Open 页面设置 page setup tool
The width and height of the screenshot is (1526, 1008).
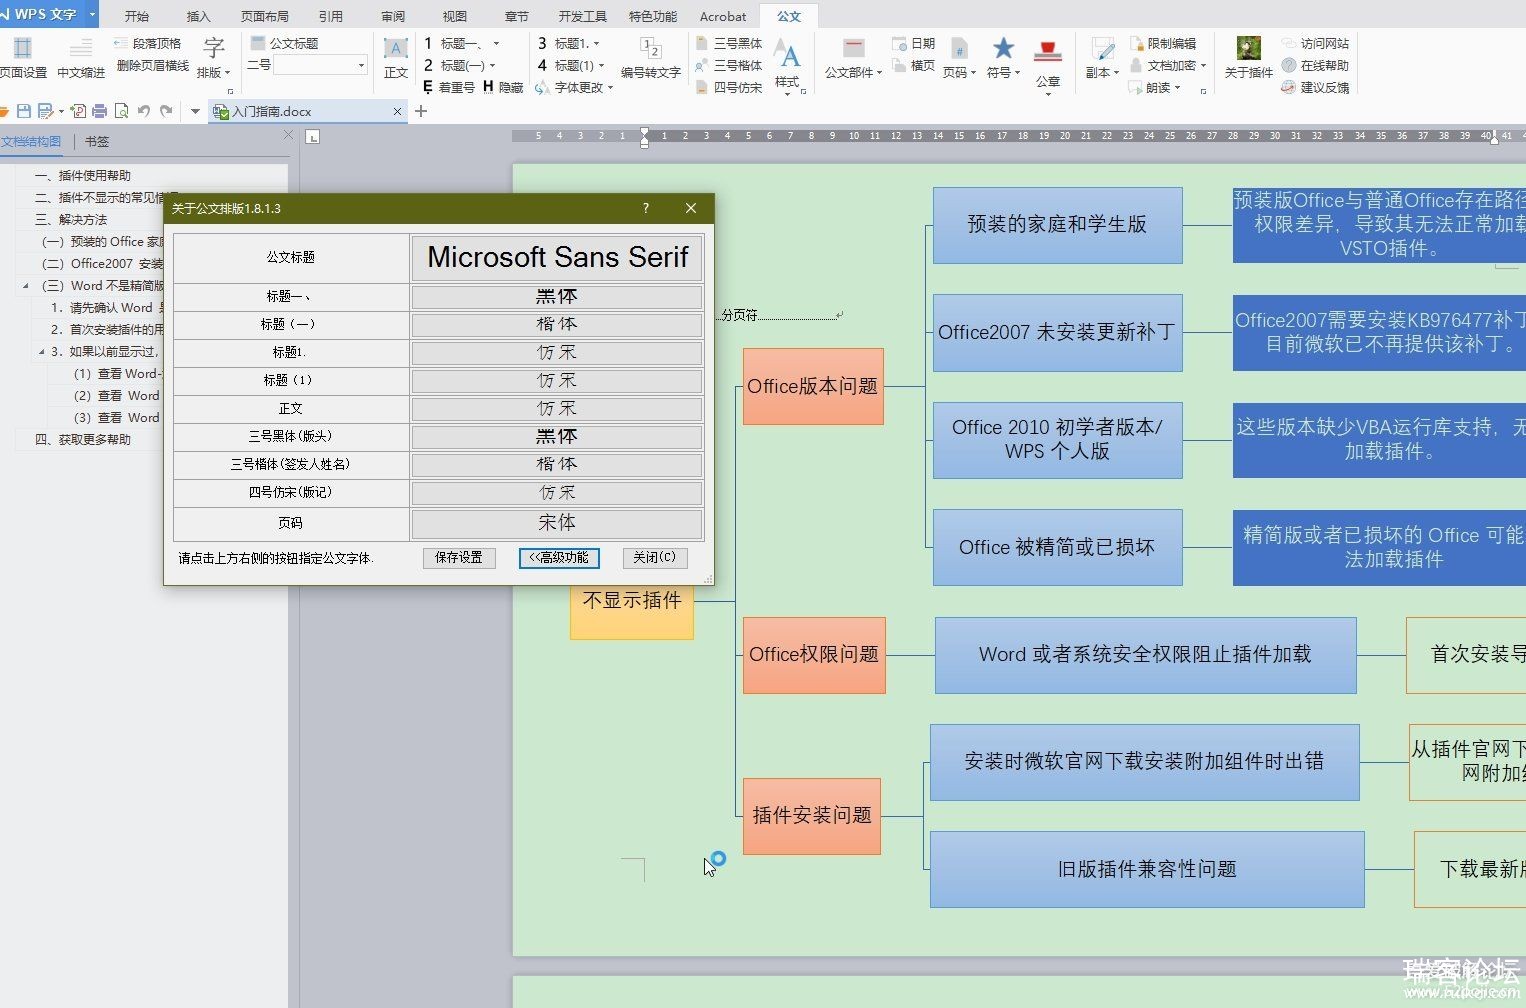23,58
